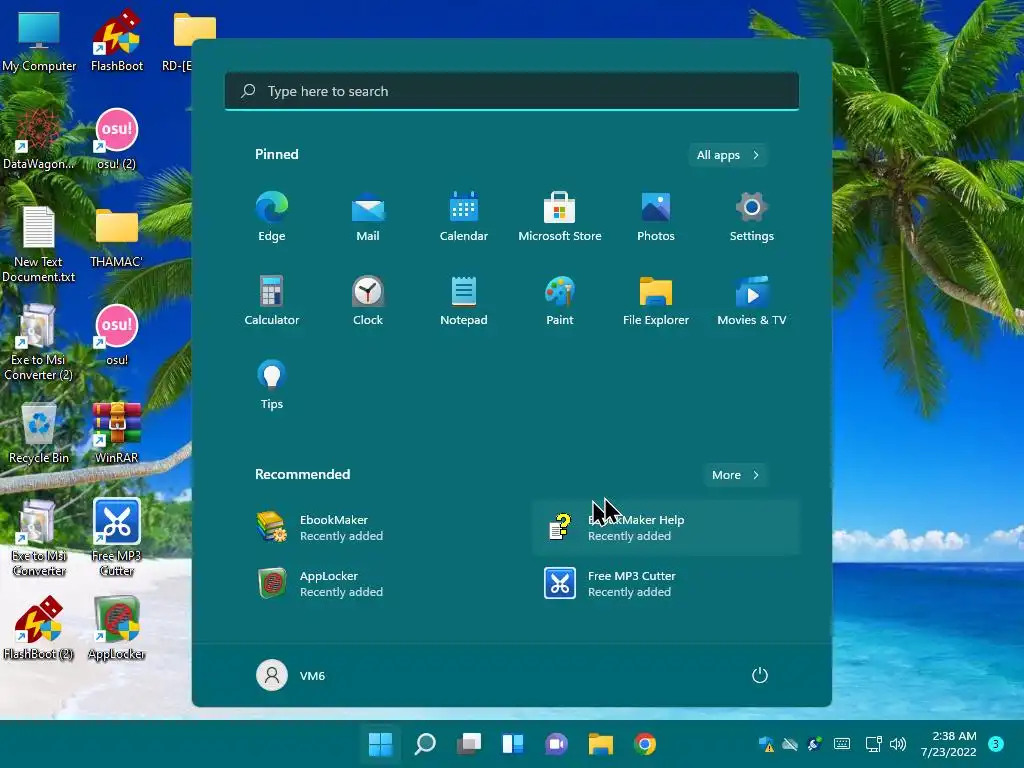The width and height of the screenshot is (1024, 768).
Task: Select the THAMAC' folder on desktop
Action: pos(117,238)
